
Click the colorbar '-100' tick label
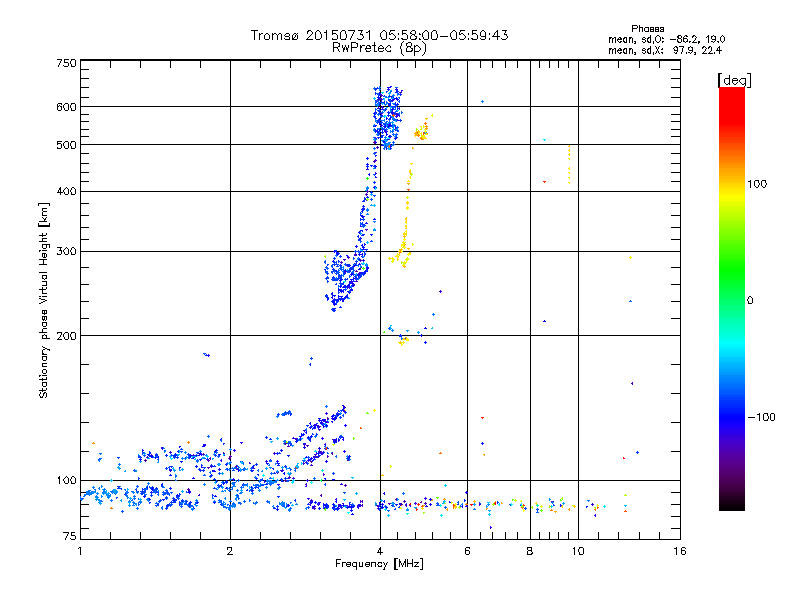coord(761,417)
